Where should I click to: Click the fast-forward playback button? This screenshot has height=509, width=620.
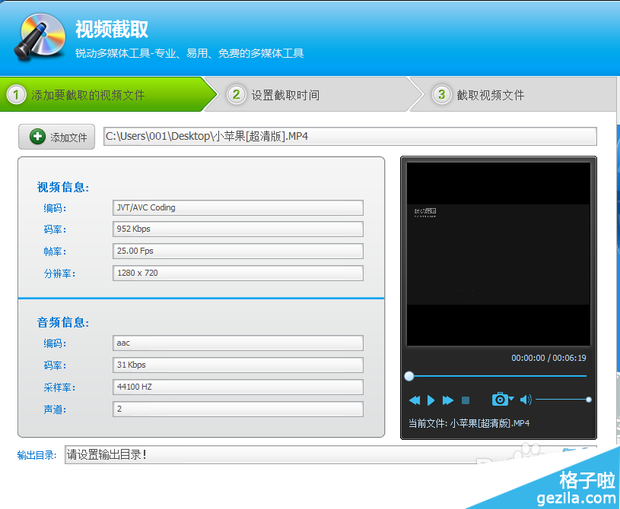448,400
